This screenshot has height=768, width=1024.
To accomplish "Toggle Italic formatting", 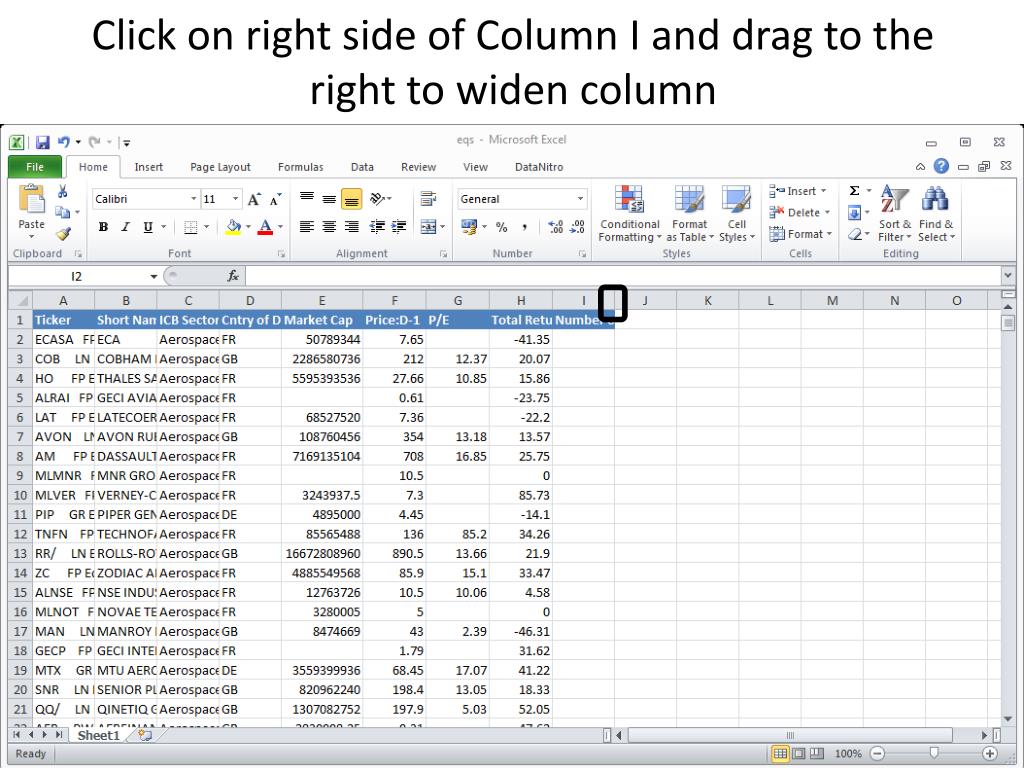I will click(x=125, y=227).
